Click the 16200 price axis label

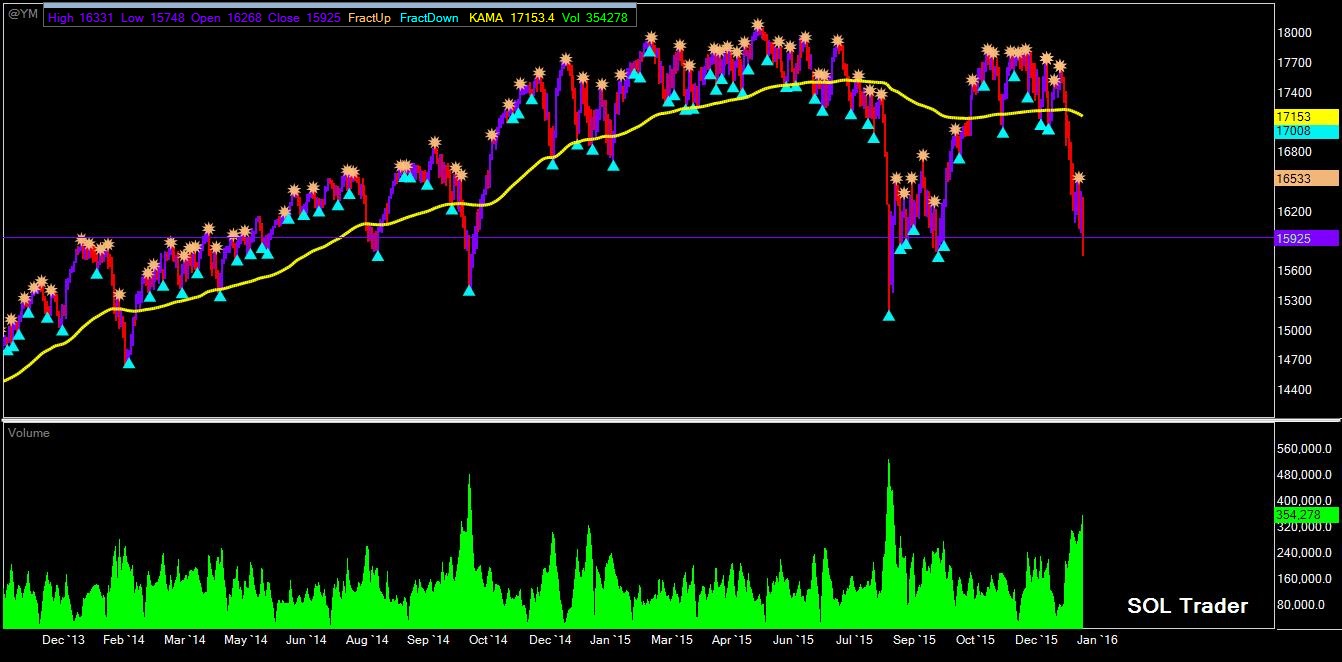(x=1294, y=212)
